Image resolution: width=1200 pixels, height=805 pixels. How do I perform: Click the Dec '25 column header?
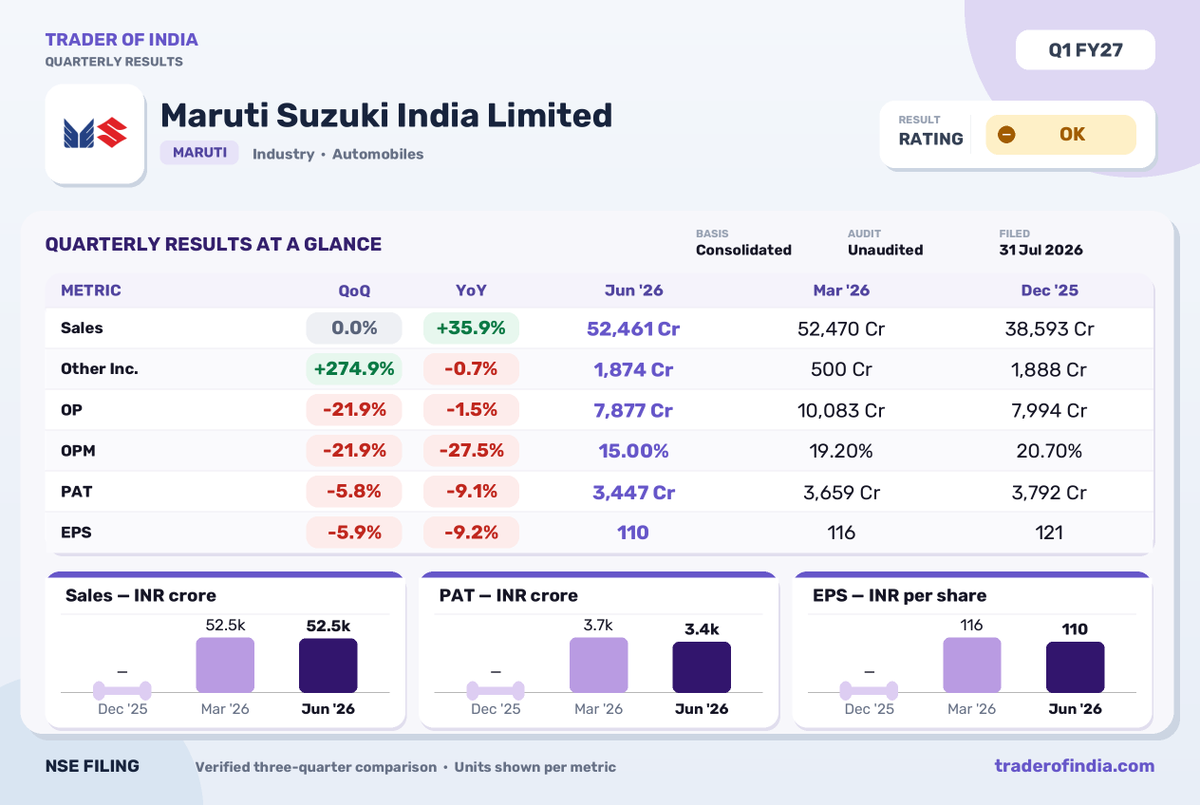coord(1049,291)
